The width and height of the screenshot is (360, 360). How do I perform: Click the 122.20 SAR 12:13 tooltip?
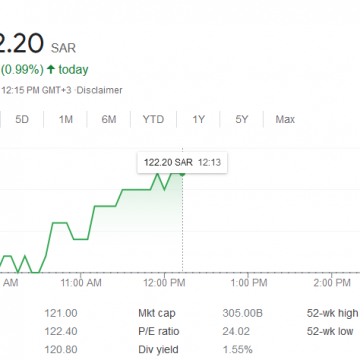182,163
